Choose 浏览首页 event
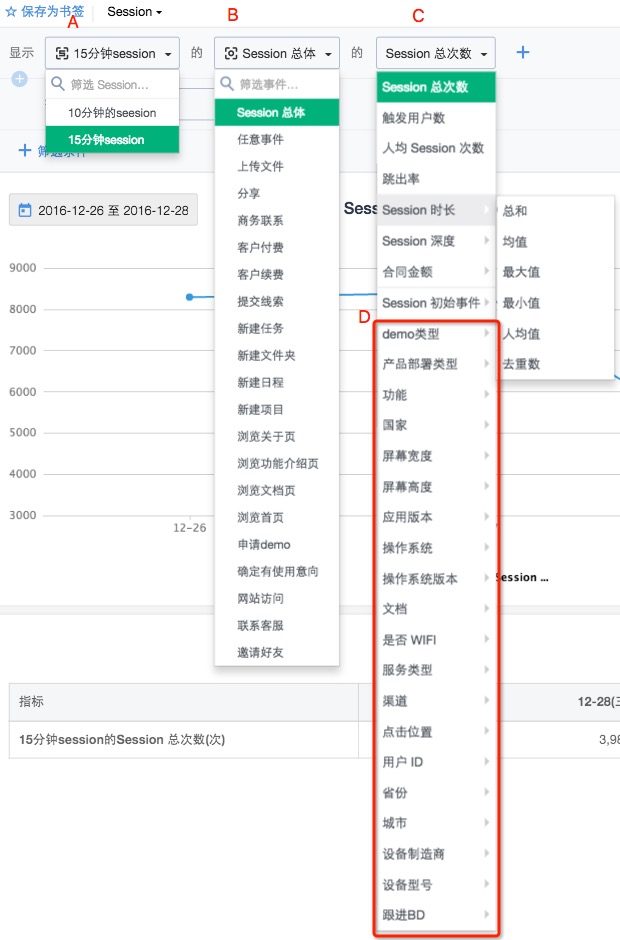Screen dimensions: 620x940 (277, 517)
